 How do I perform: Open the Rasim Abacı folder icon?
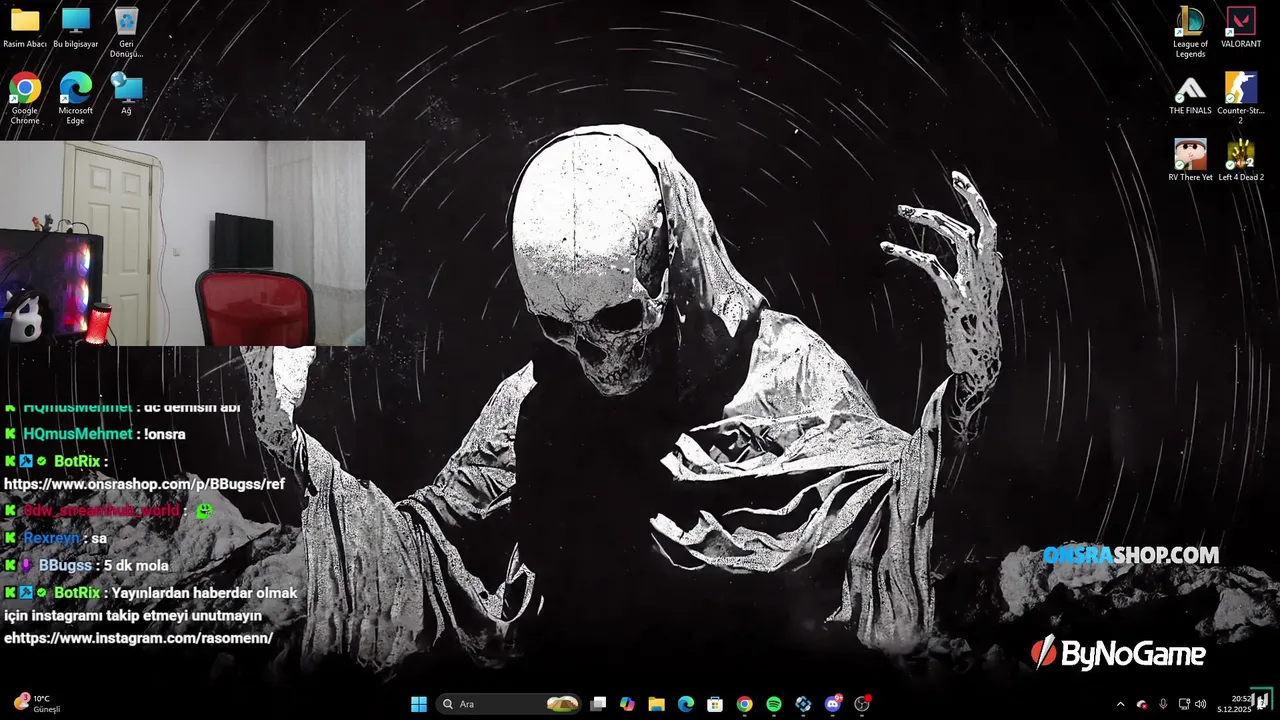click(x=25, y=28)
